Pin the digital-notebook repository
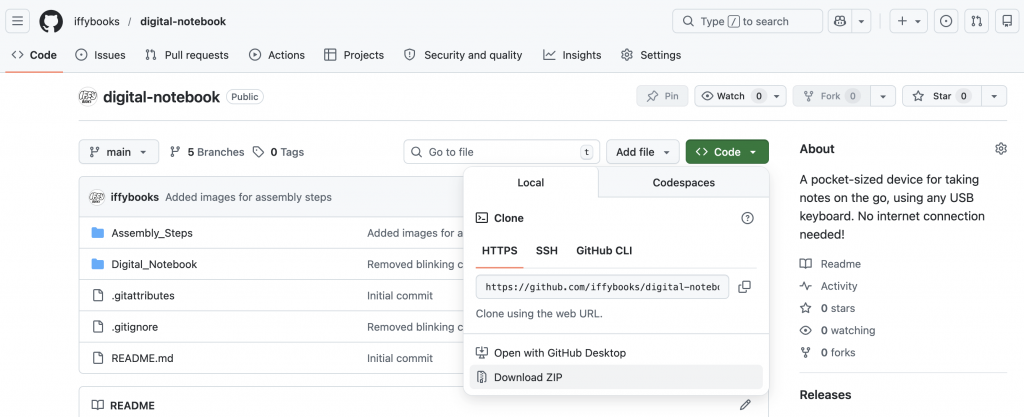1024x417 pixels. tap(662, 96)
